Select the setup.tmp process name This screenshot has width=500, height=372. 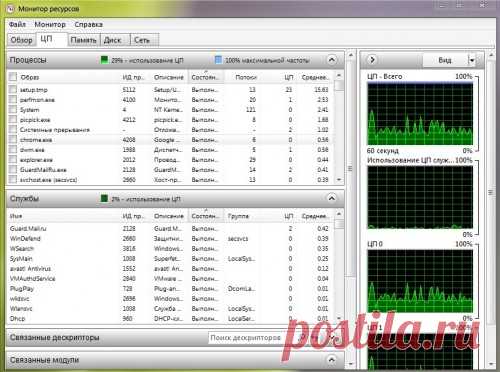tap(34, 90)
